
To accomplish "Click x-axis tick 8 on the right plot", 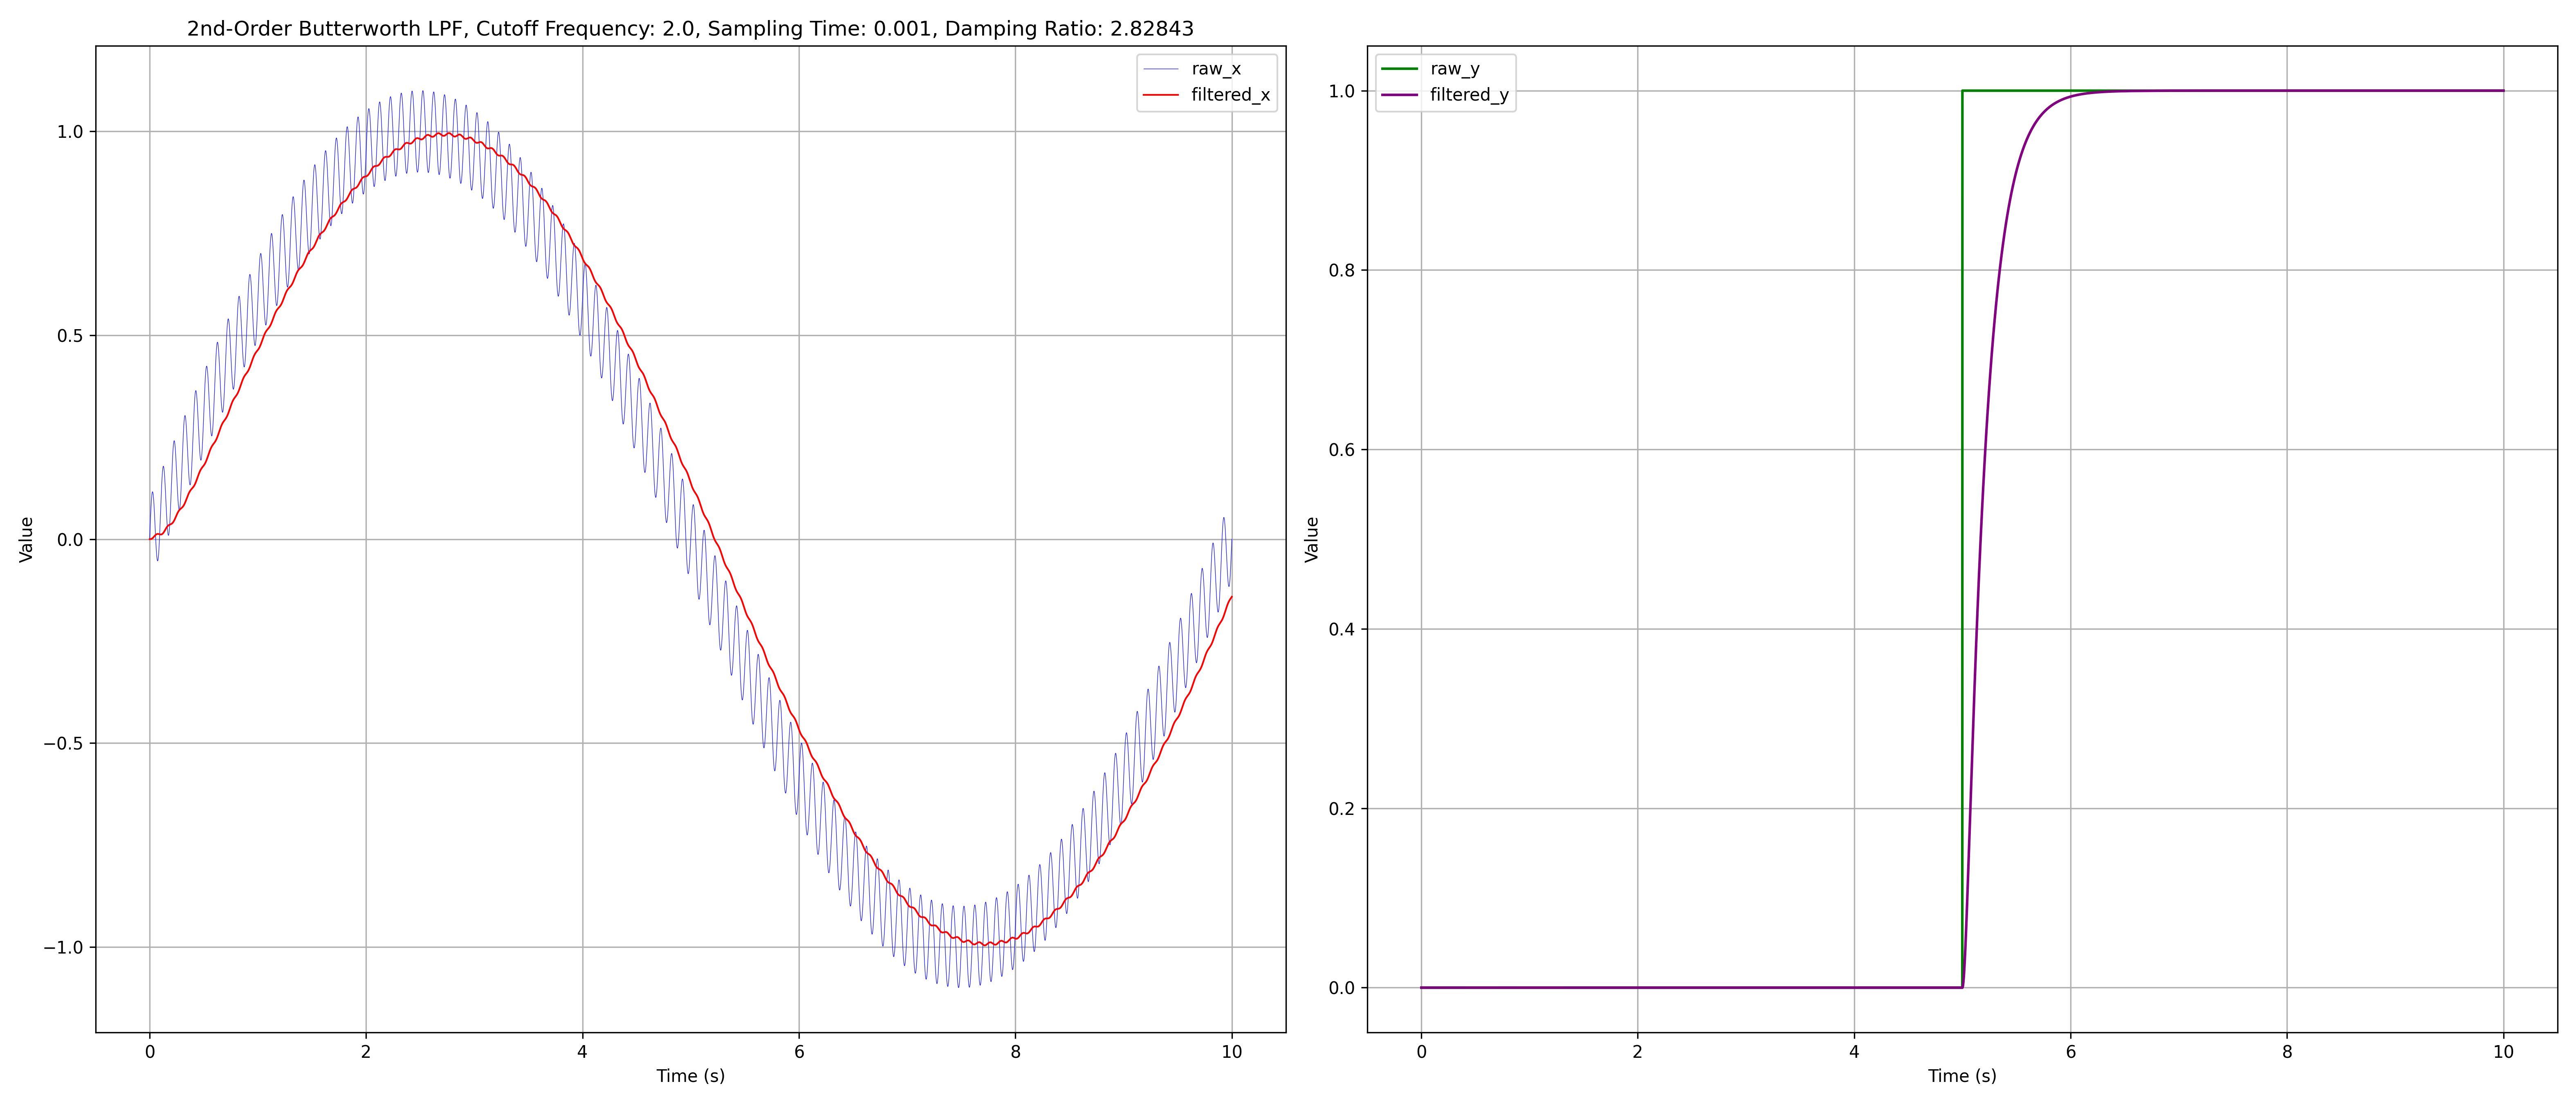I will (x=2287, y=1052).
